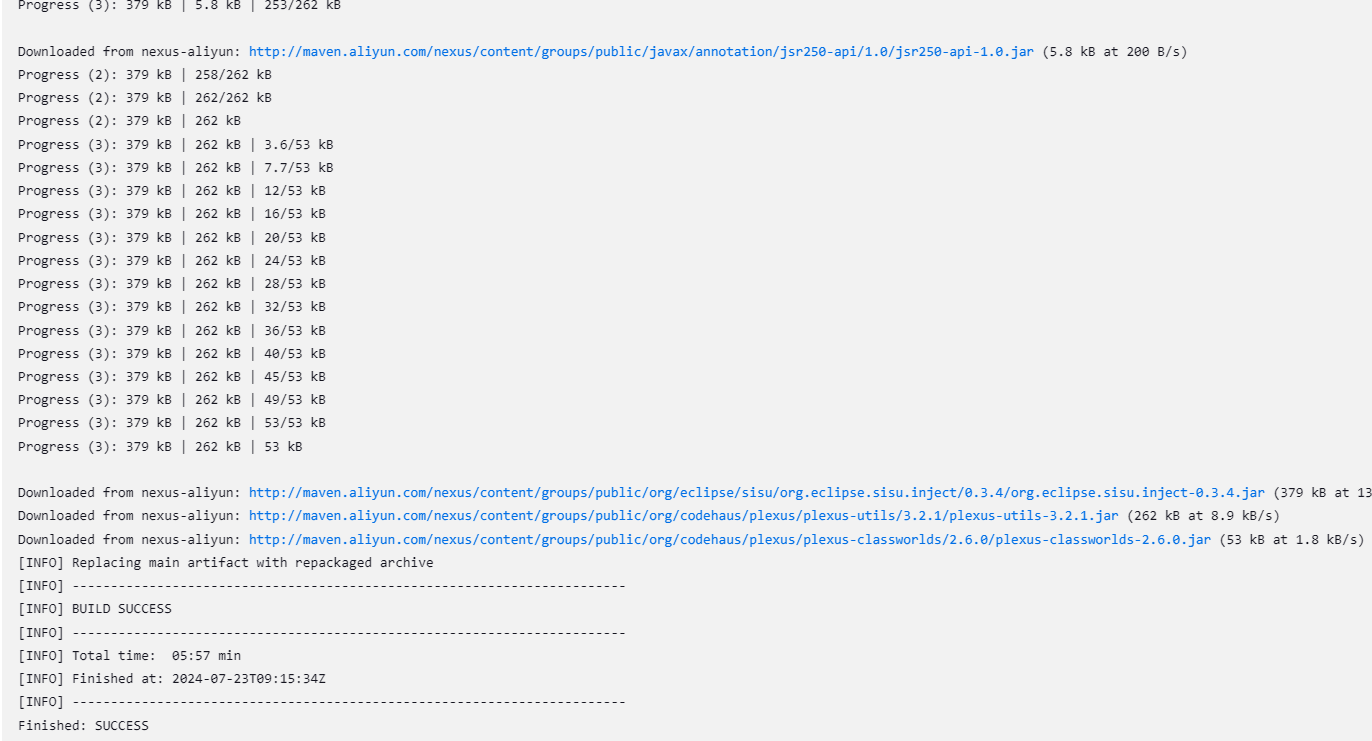Click the progress line showing 53/53 kB
Screen dimensions: 1372x741
(172, 422)
